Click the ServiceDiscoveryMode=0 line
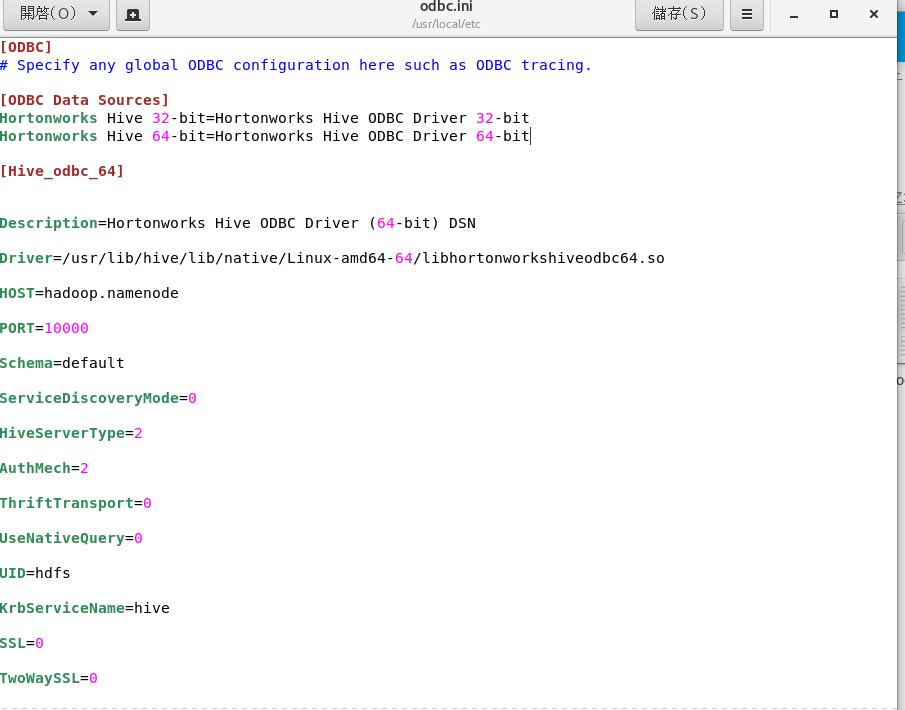The image size is (905, 710). click(x=98, y=398)
